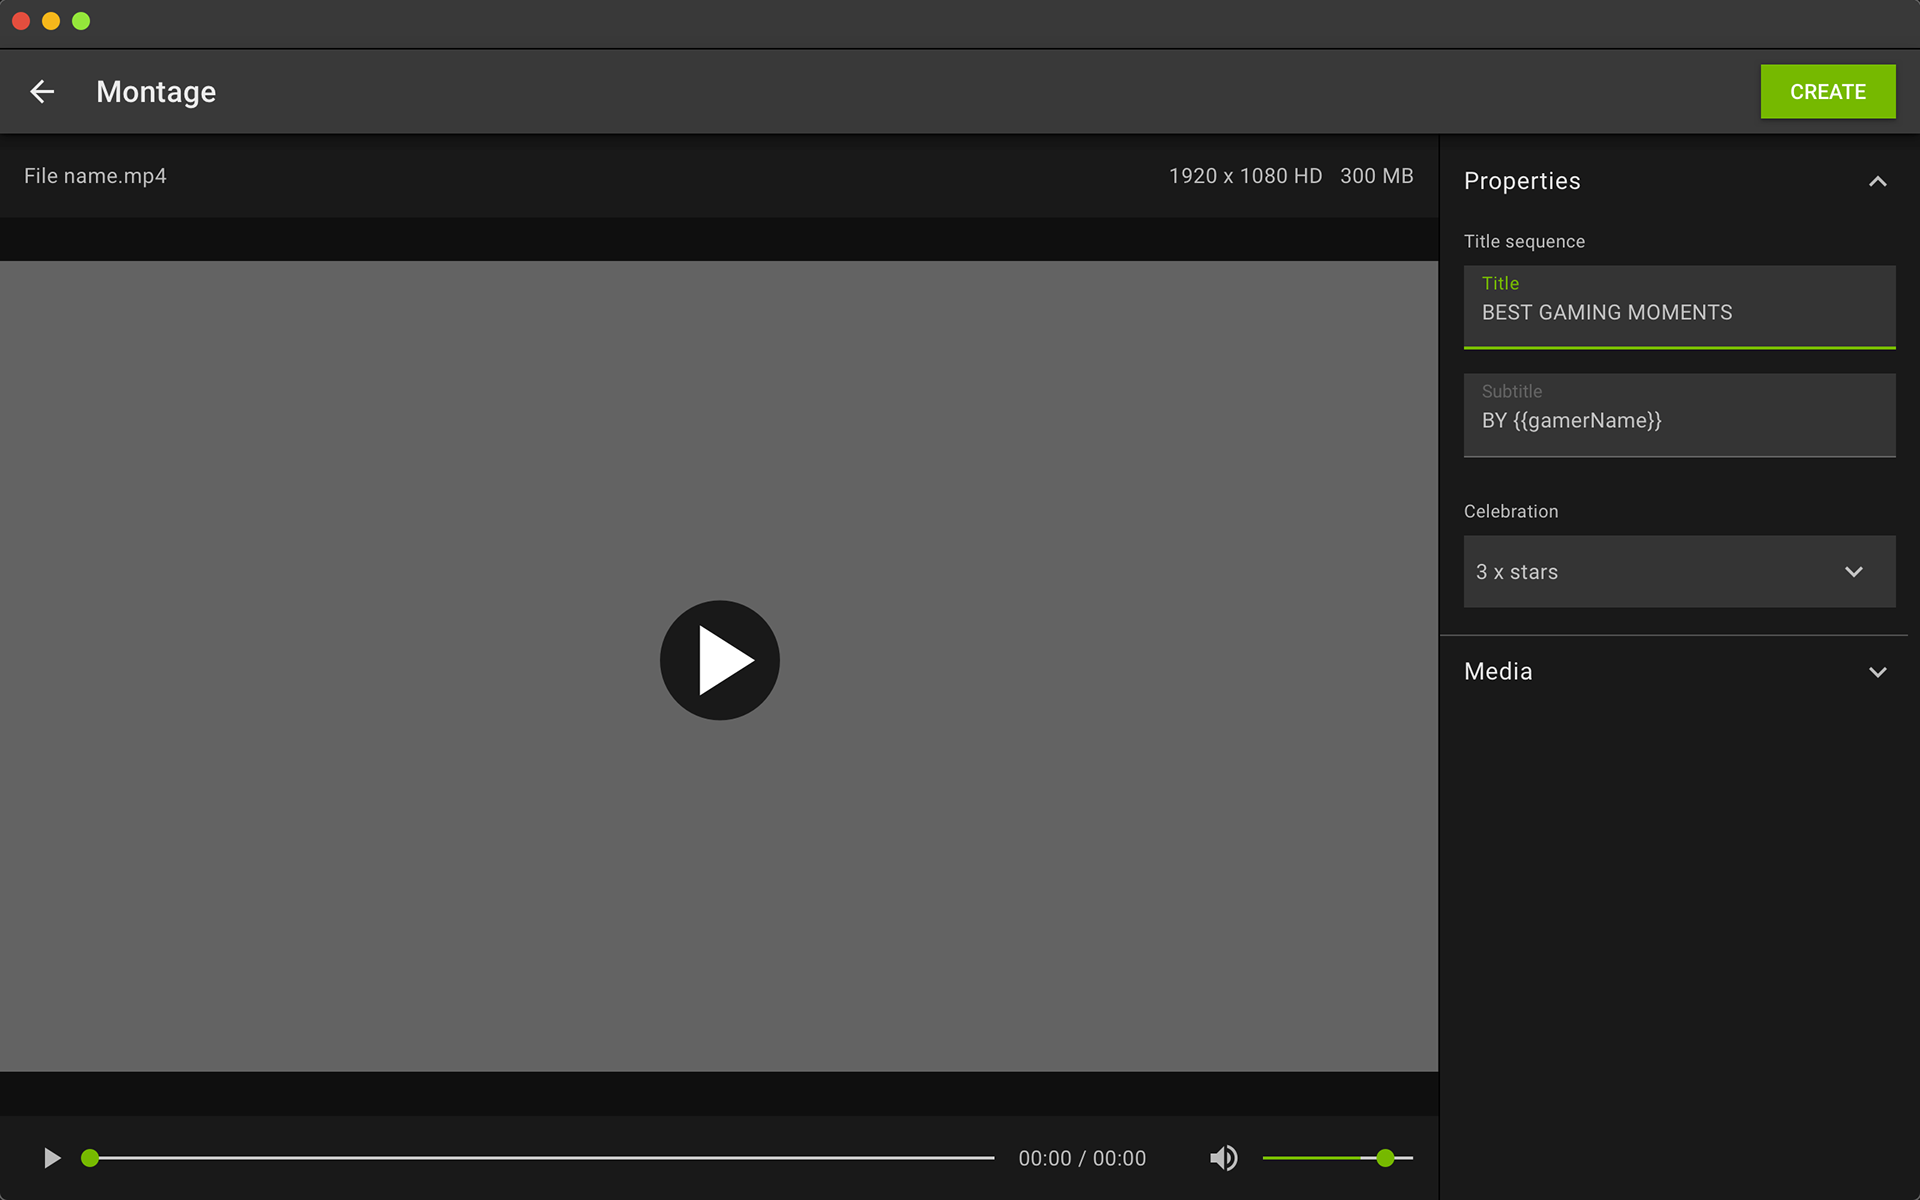This screenshot has width=1920, height=1200.
Task: Click the 00:00 / 00:00 time display
Action: [x=1082, y=1158]
